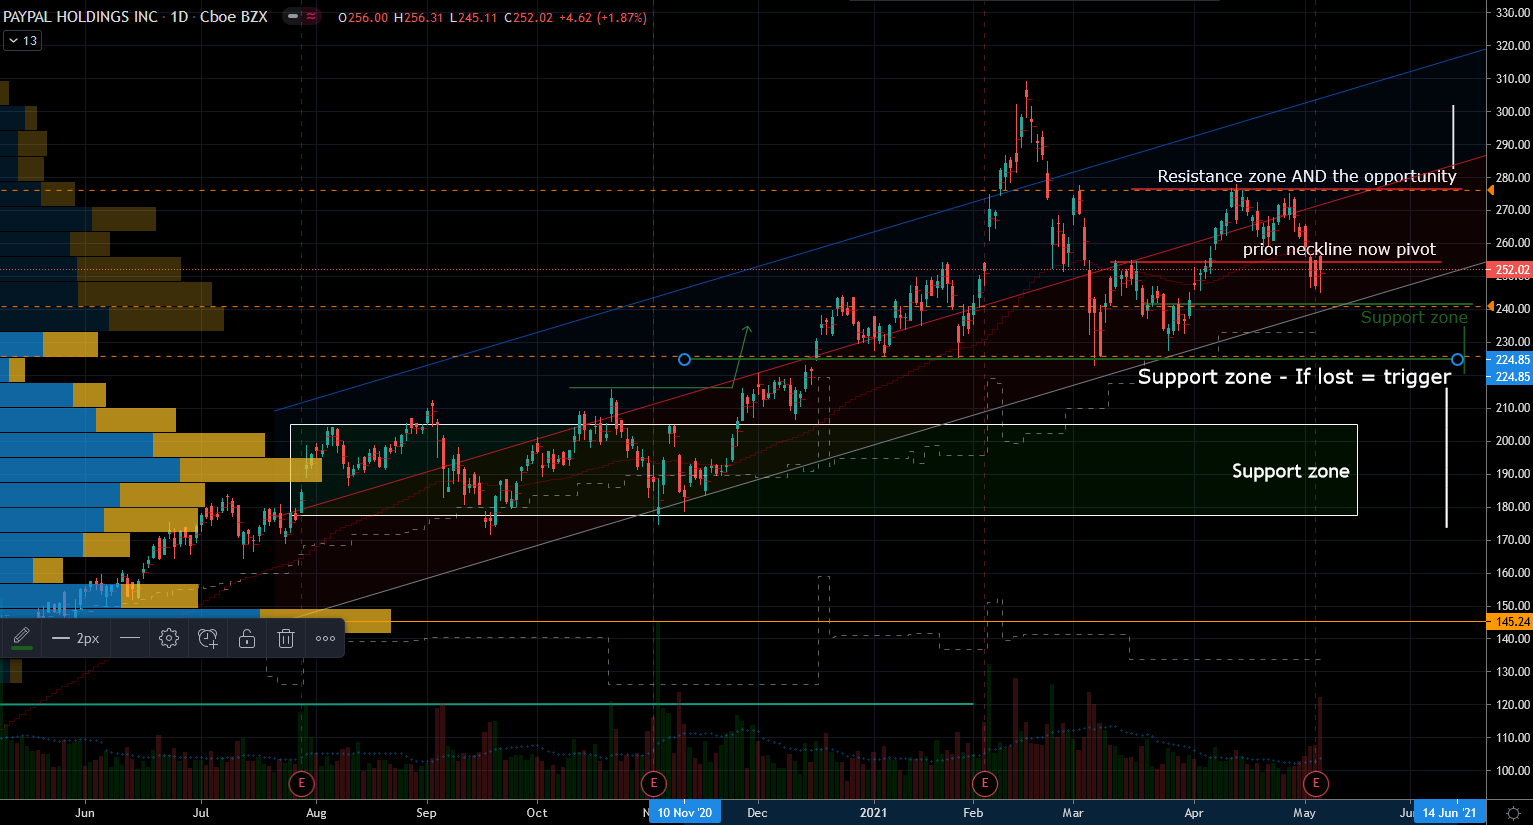The width and height of the screenshot is (1533, 825).
Task: Select the green line color swatch under pencil
Action: click(x=22, y=648)
